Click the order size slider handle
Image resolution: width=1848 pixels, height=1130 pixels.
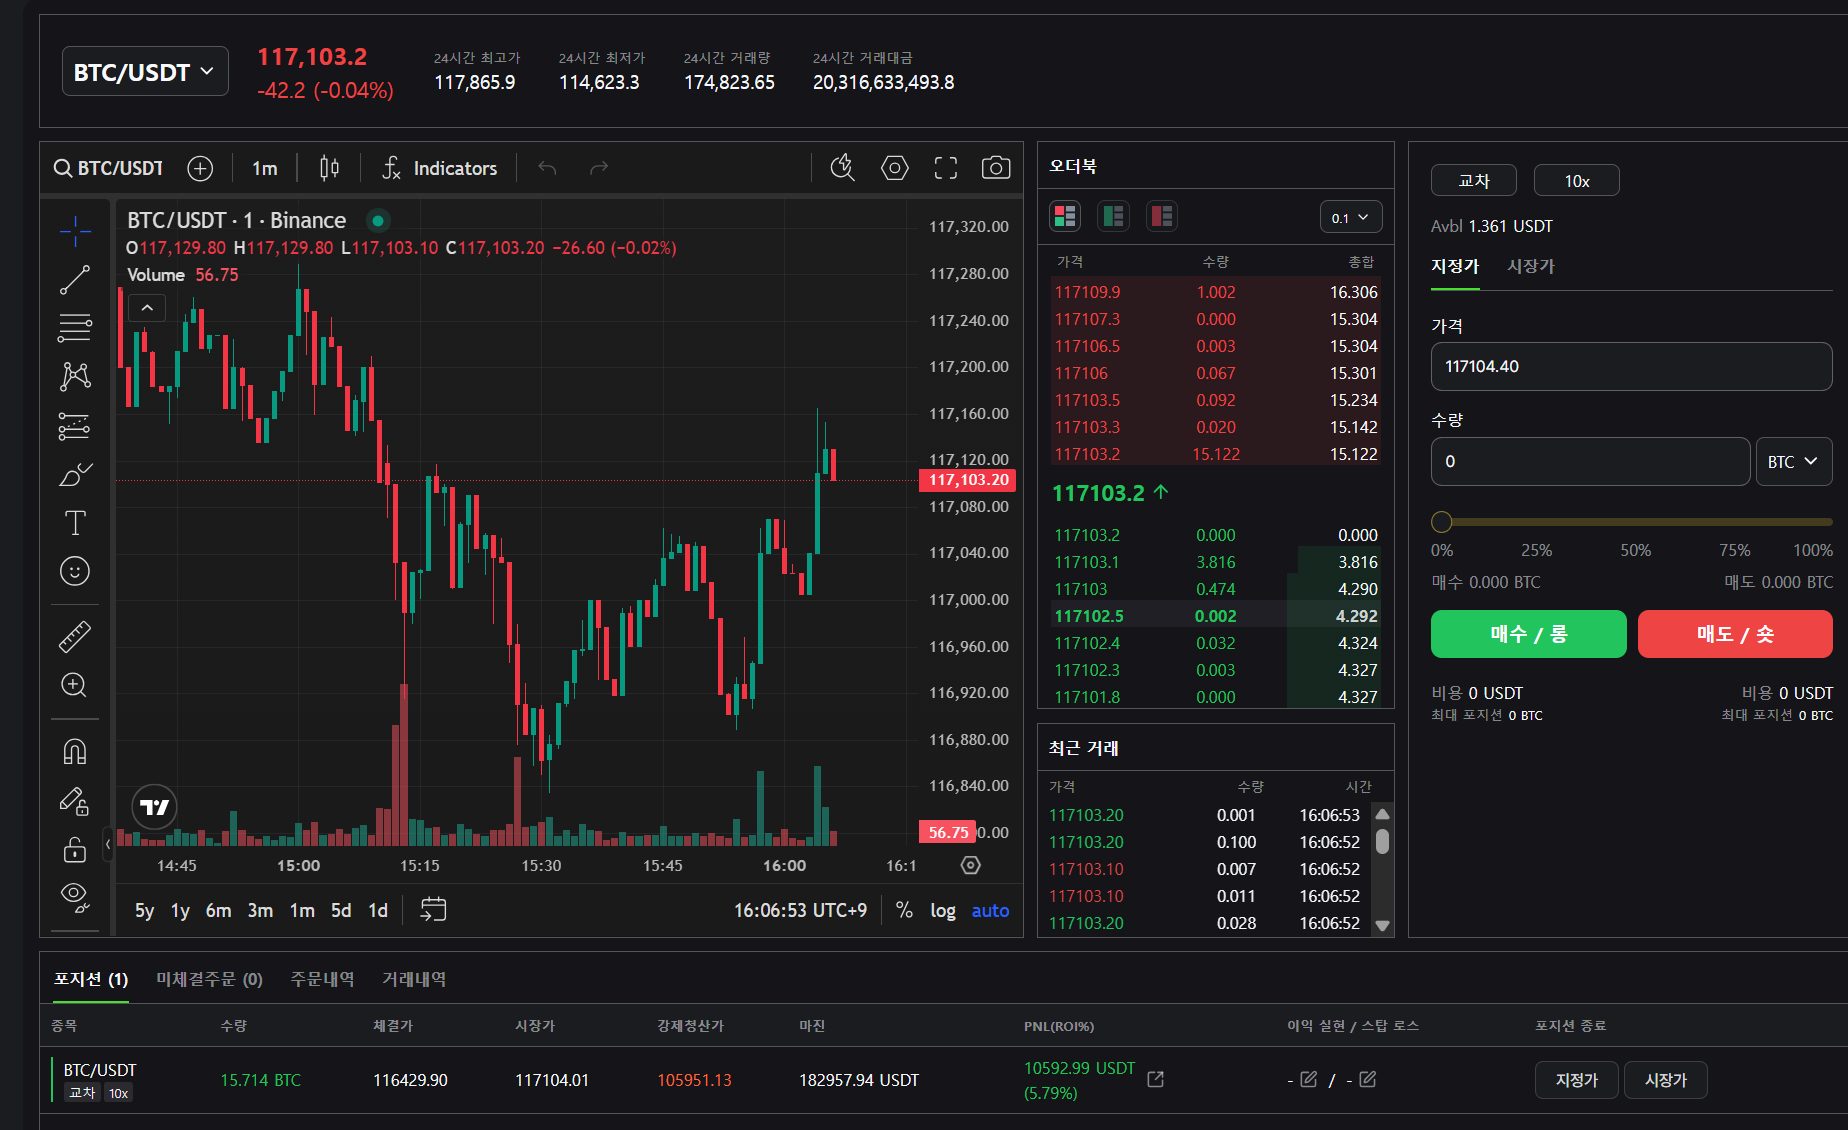click(1441, 521)
